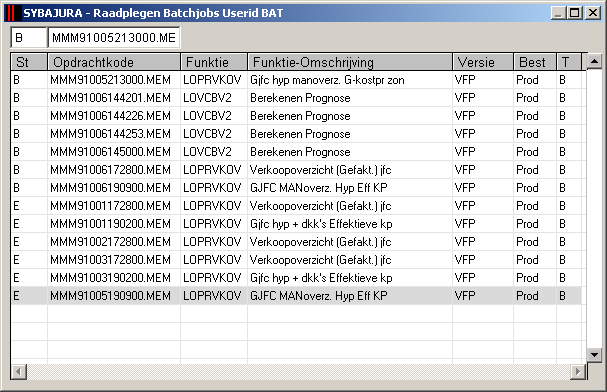Click the horizontal scrollbar track
This screenshot has height=392, width=607.
(298, 372)
